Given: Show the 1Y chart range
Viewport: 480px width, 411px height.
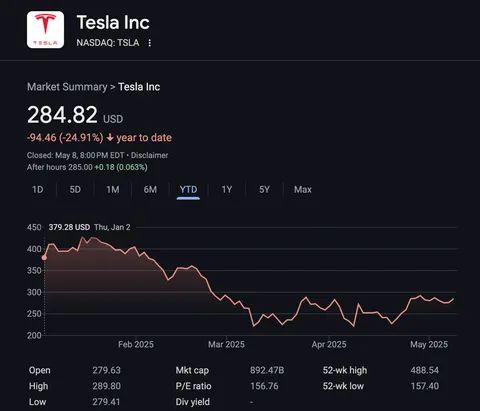Looking at the screenshot, I should (227, 190).
